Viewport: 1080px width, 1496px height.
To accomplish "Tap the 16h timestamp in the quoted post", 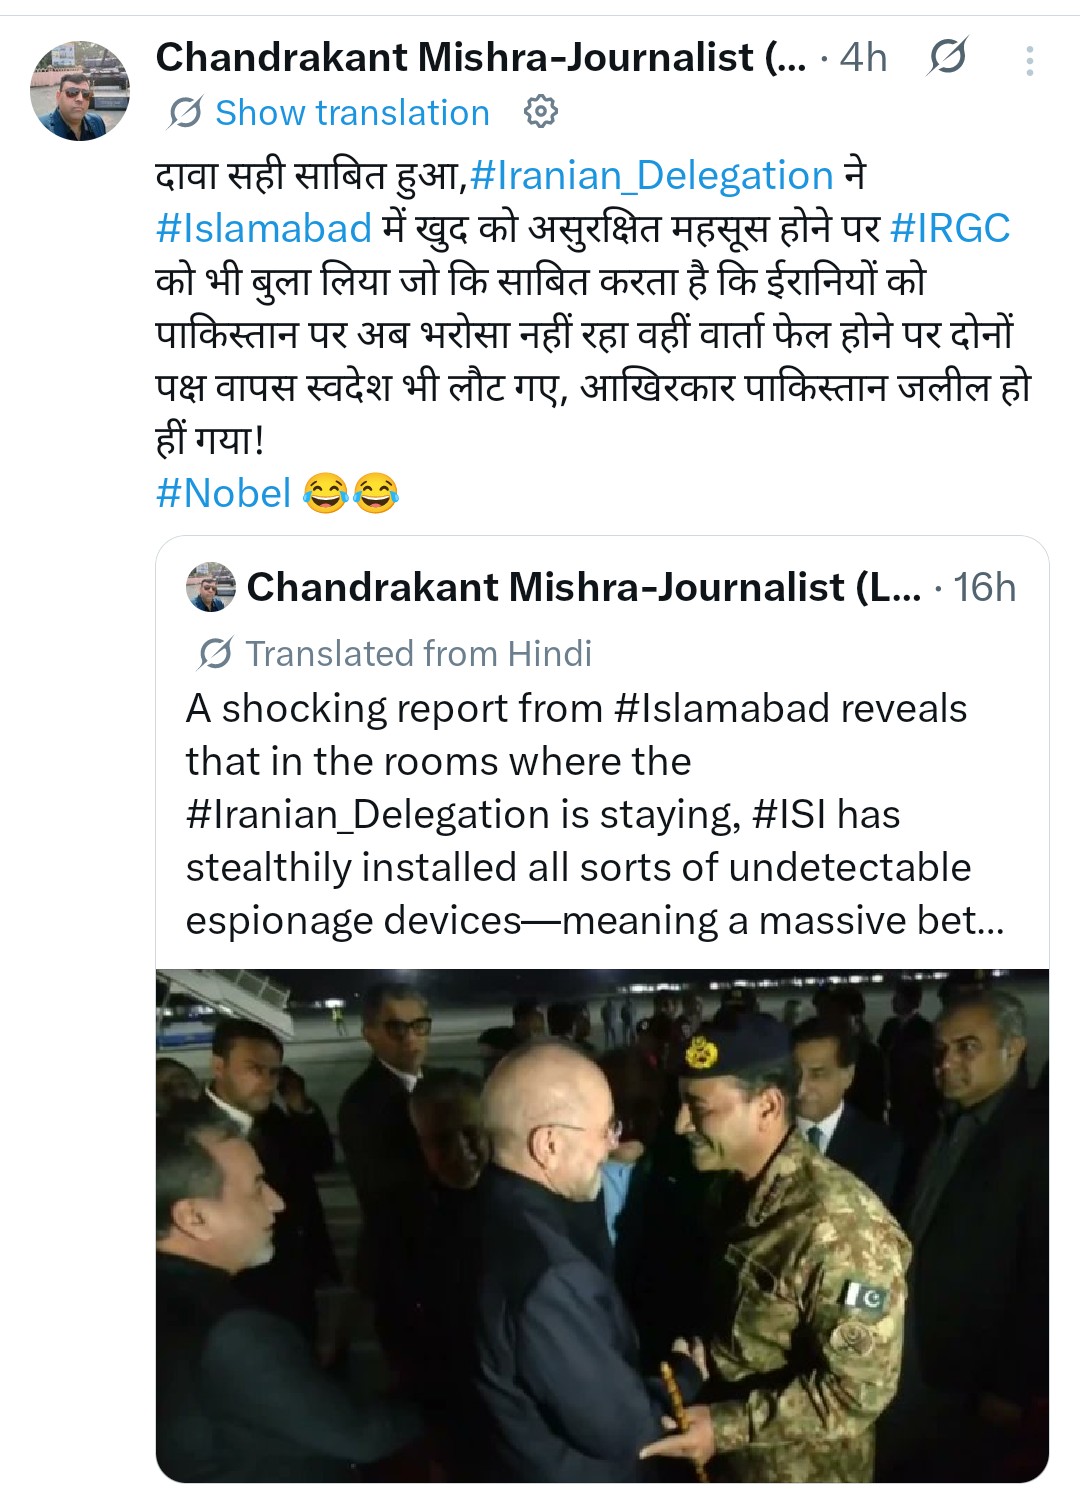I will point(984,587).
